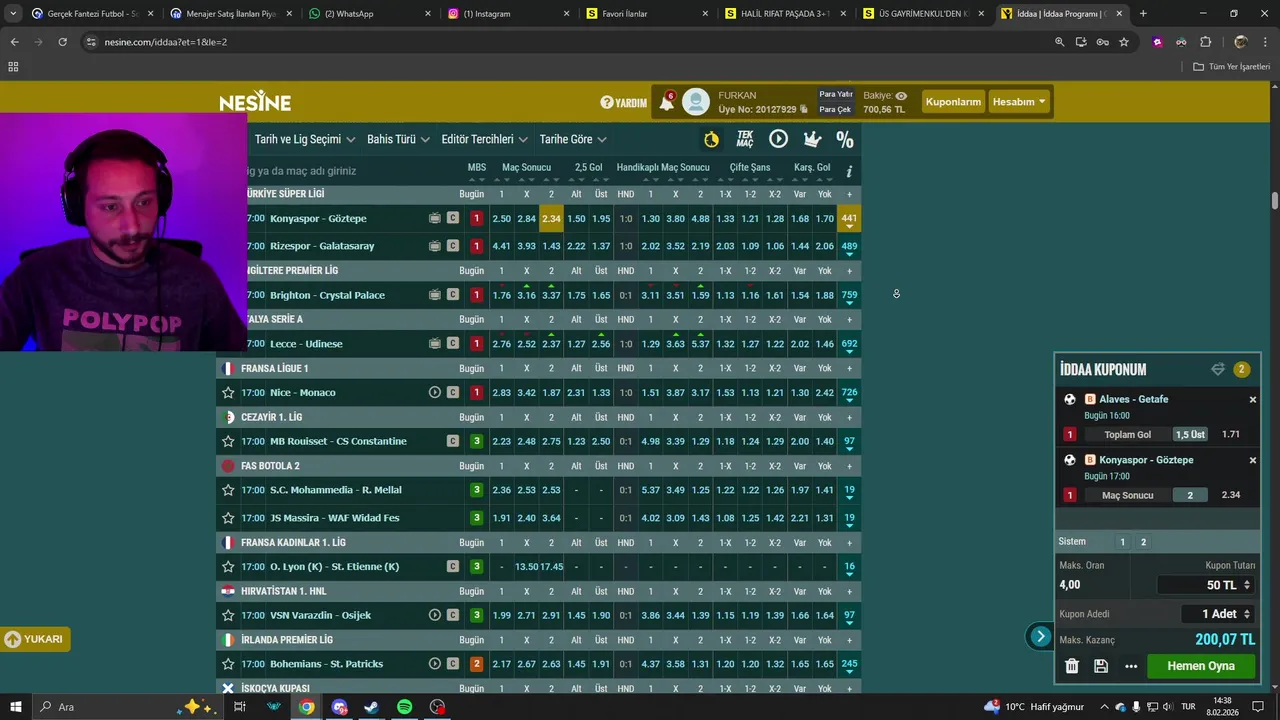Remove Alaves - Getafe from coupon
1280x720 pixels.
click(1252, 399)
